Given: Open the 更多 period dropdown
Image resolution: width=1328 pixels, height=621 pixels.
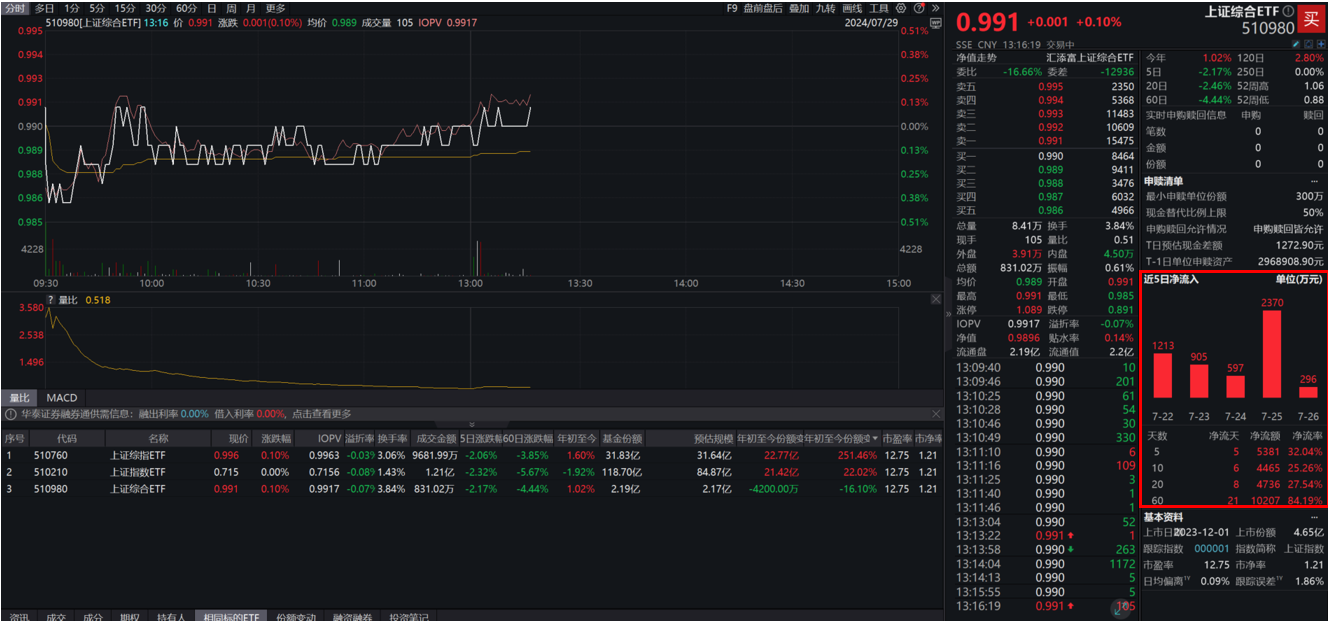Looking at the screenshot, I should [276, 8].
